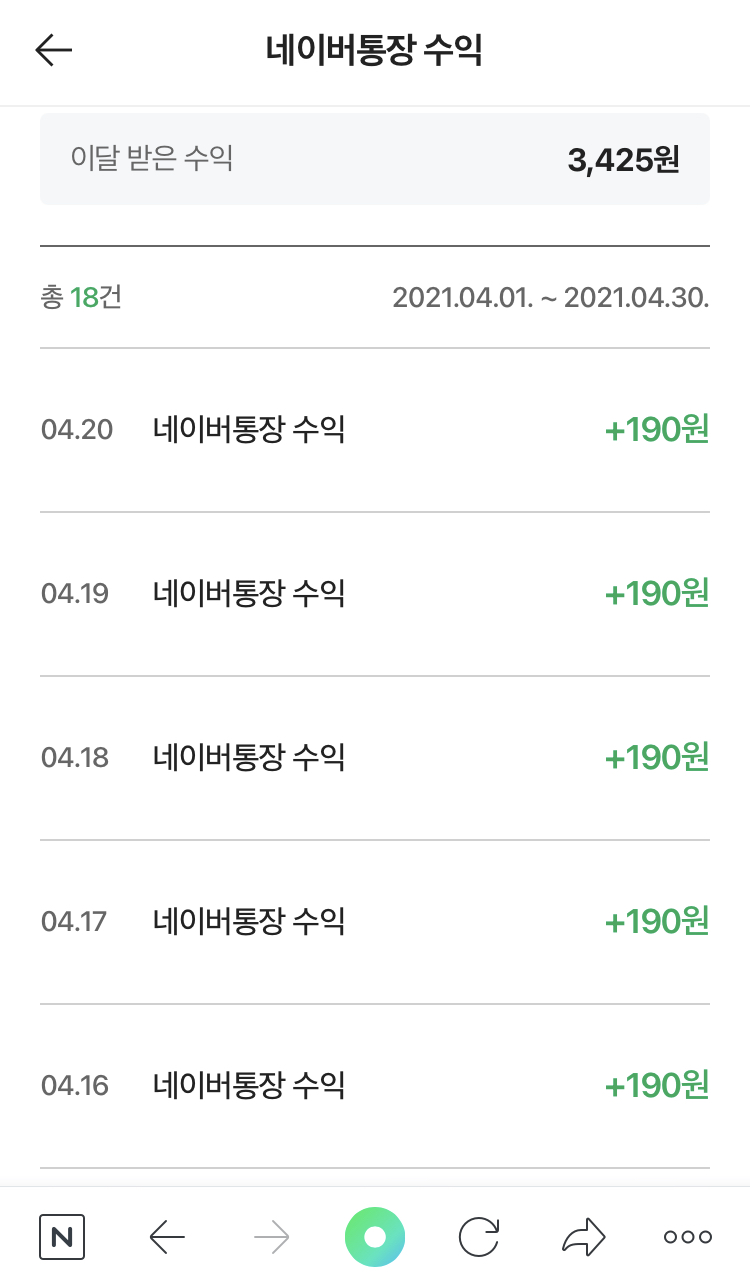Tap the 총 18건 count label
The height and width of the screenshot is (1287, 750).
81,298
